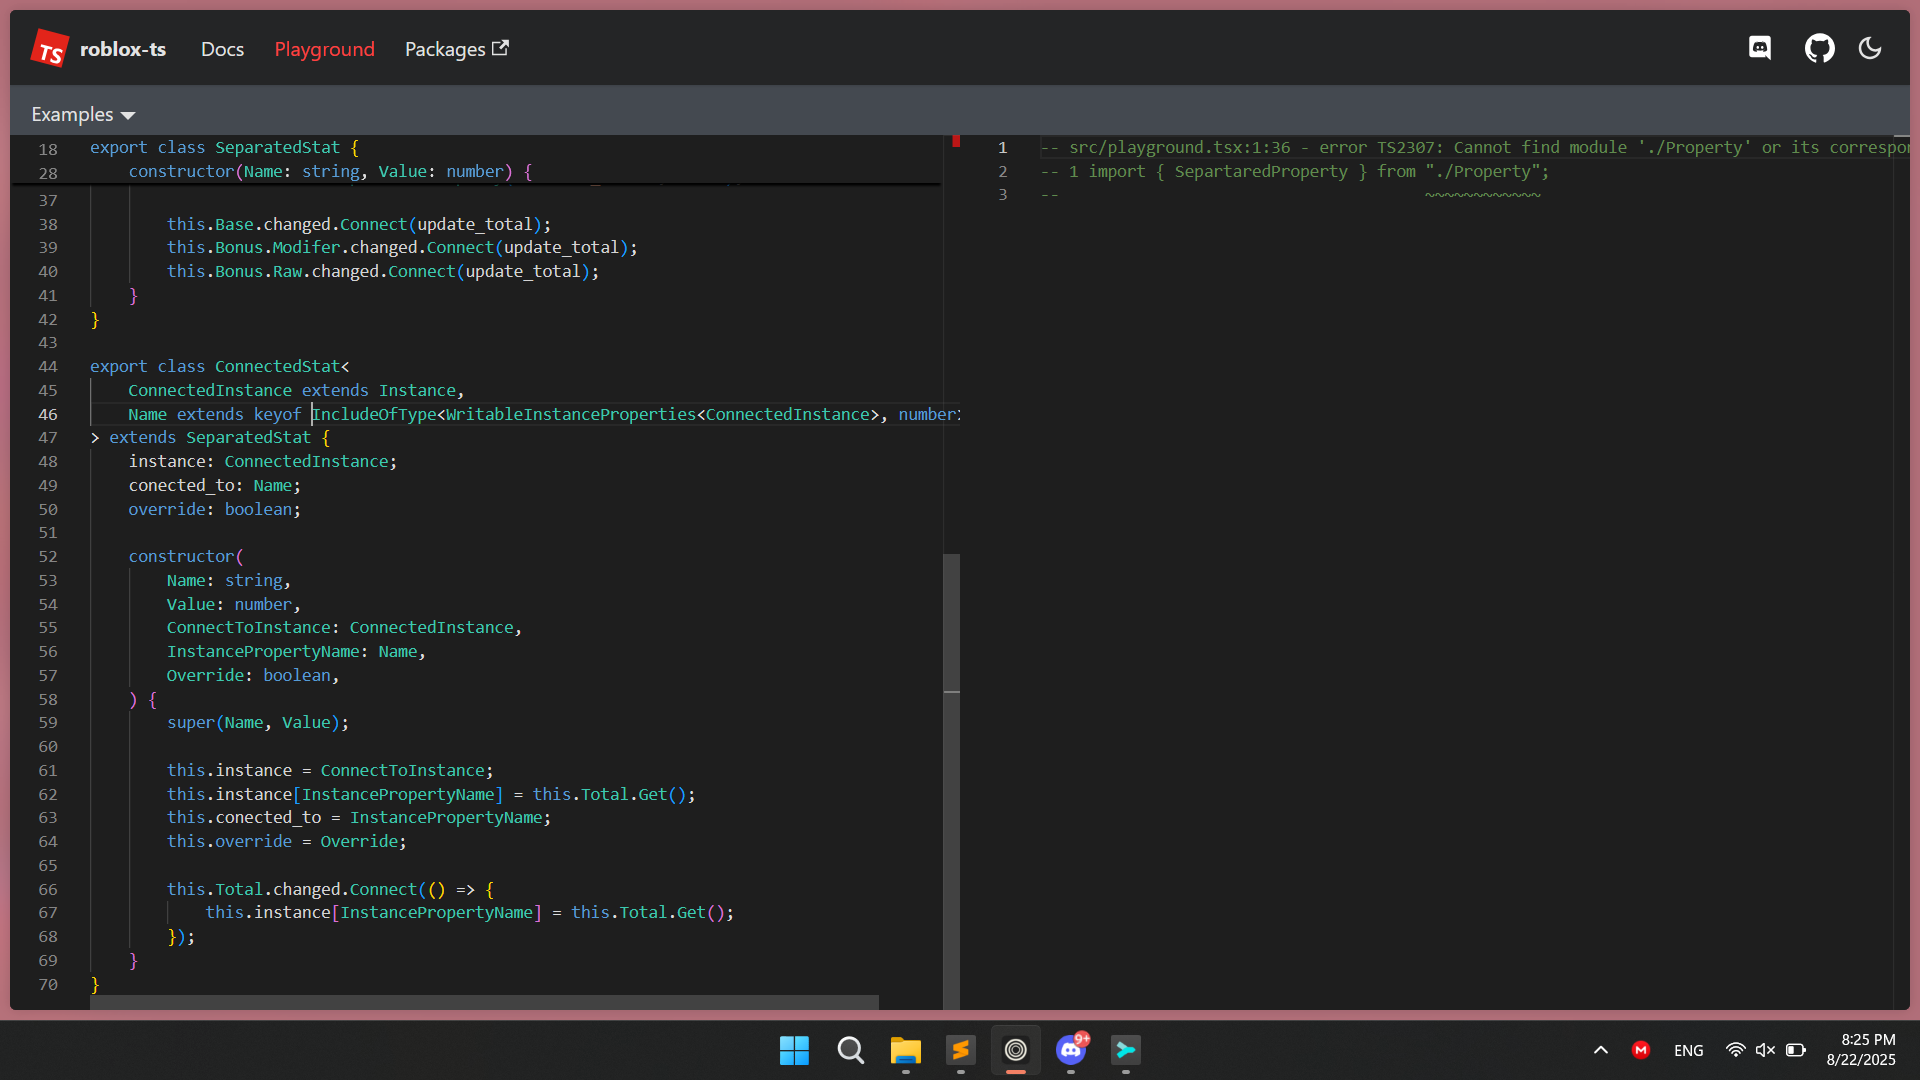Open the teal arrow app in taskbar
This screenshot has height=1080, width=1920.
pyautogui.click(x=1126, y=1050)
